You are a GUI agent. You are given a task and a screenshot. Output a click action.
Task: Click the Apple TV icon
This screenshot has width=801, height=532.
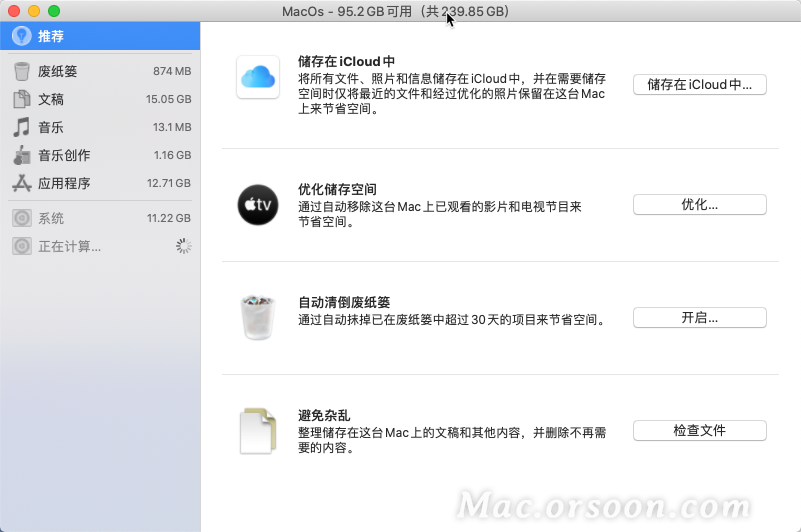pos(258,205)
